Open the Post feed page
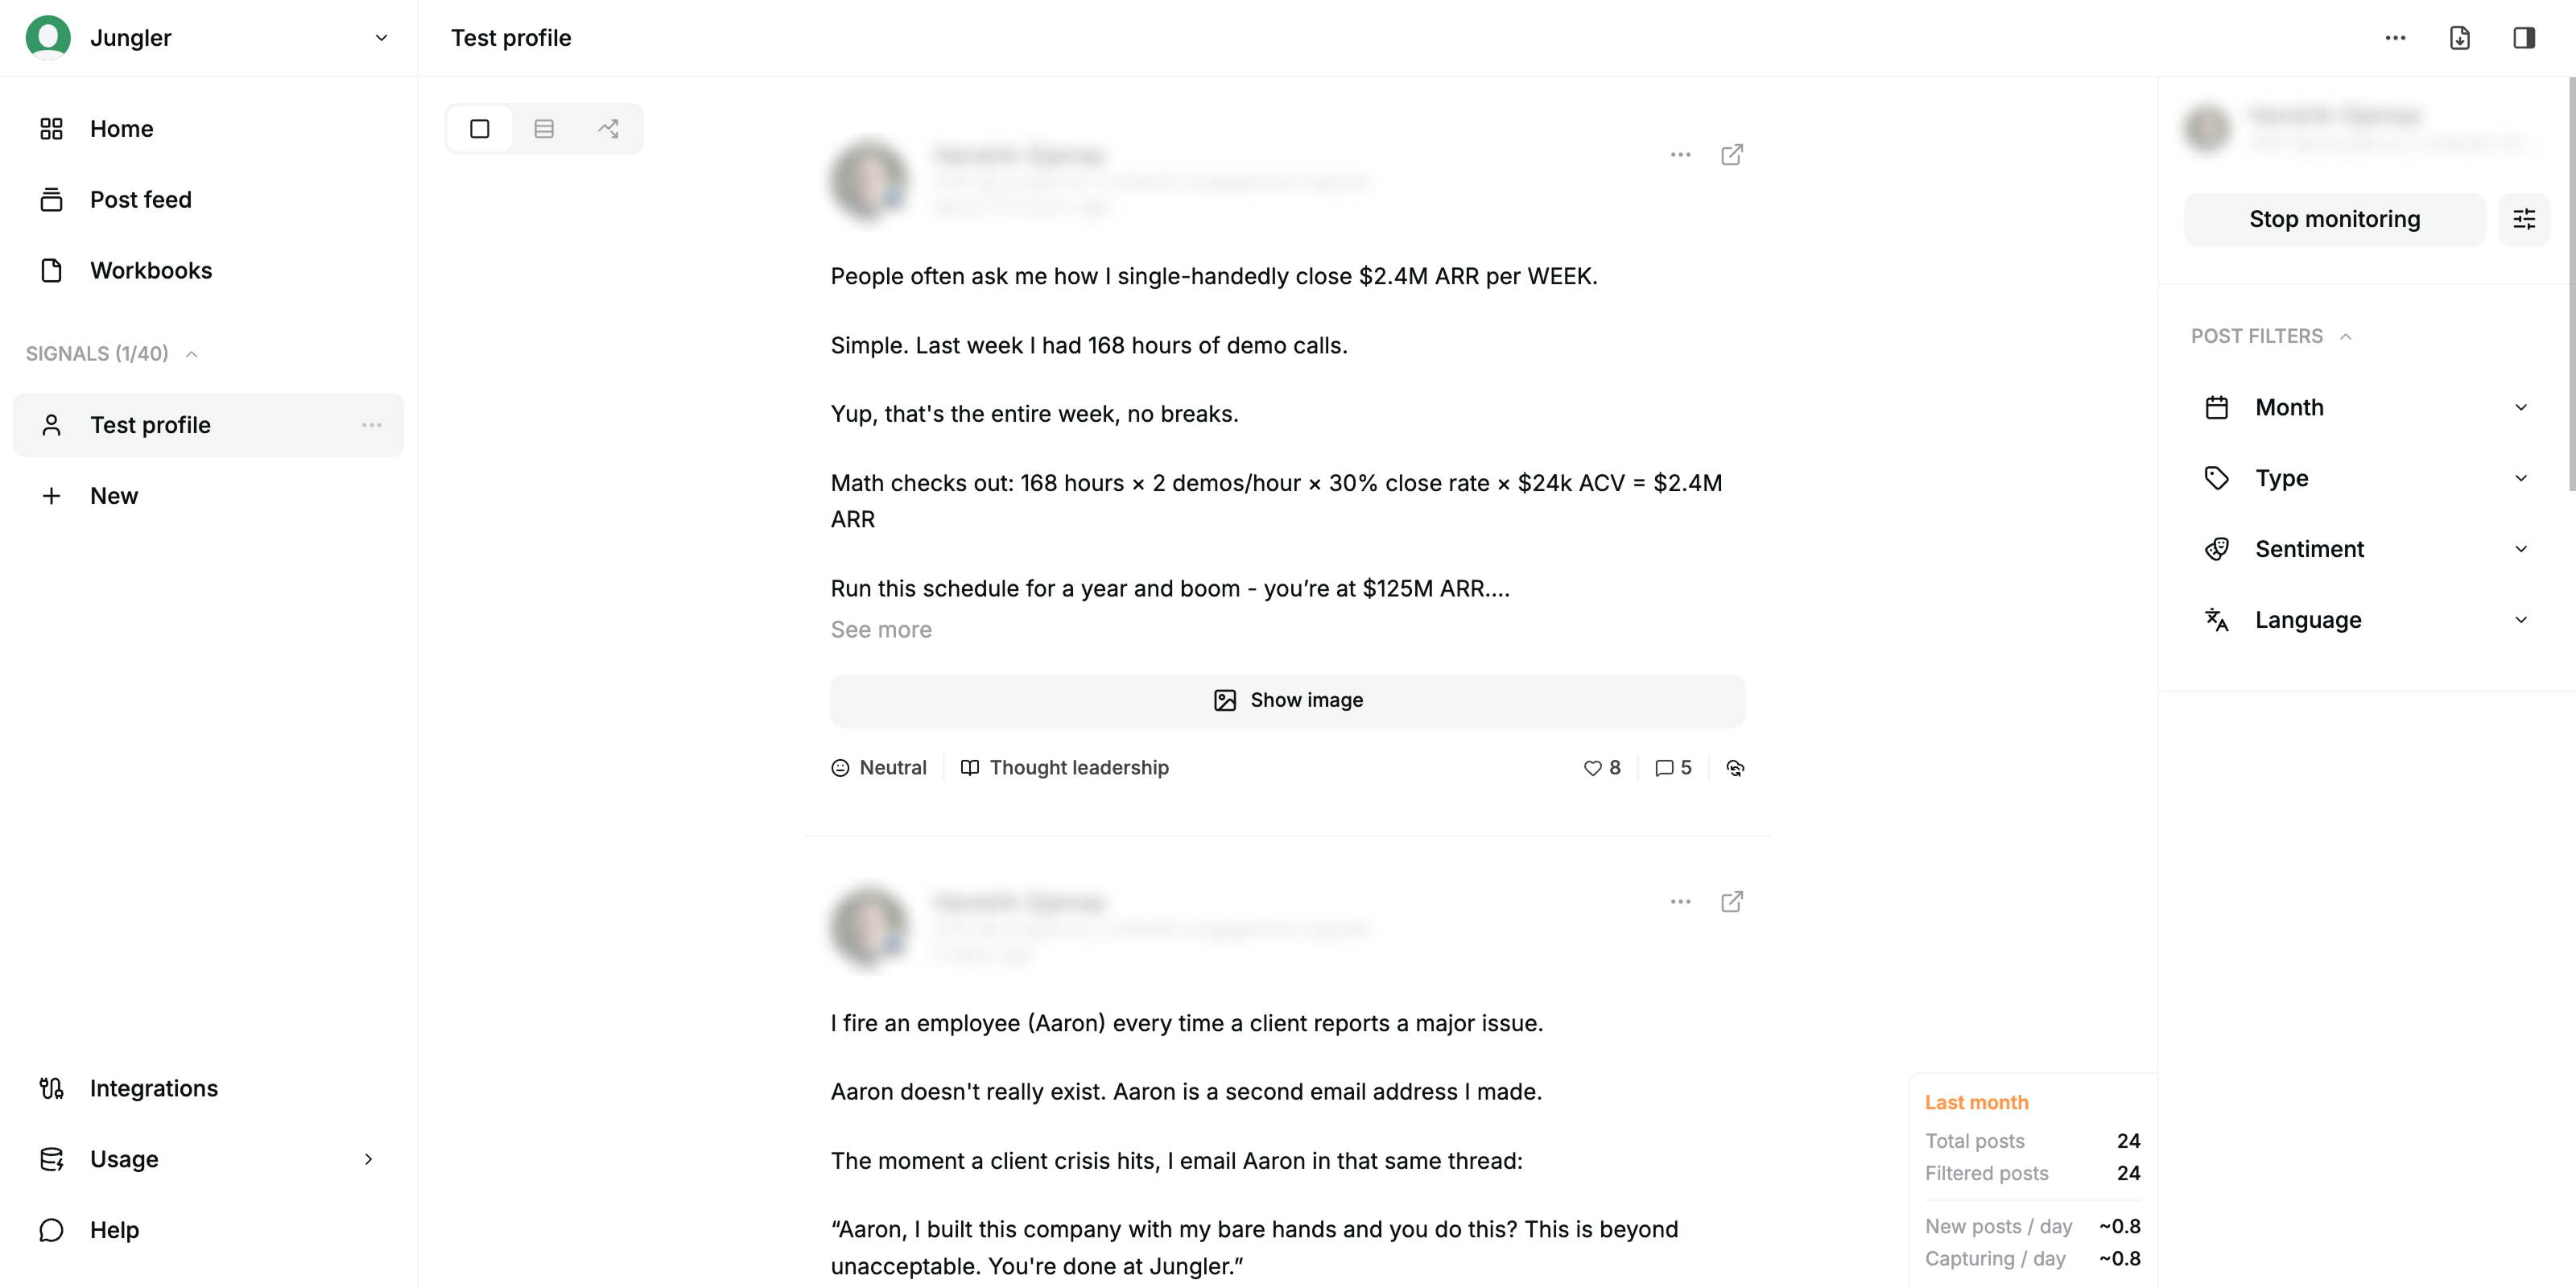The height and width of the screenshot is (1288, 2576). click(x=140, y=200)
